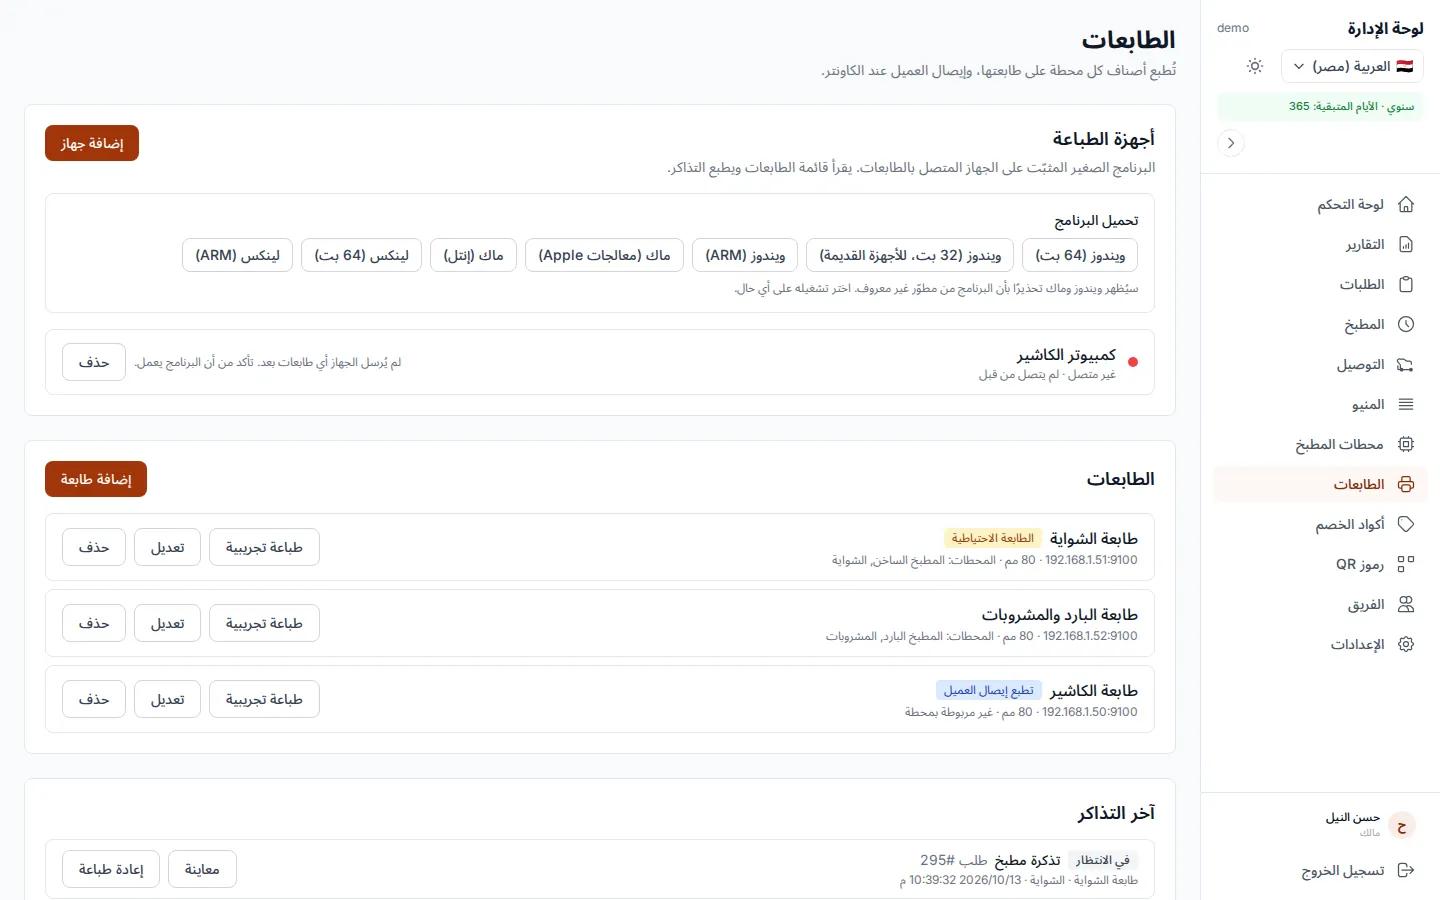Click the تسجيل الخروج logout icon
The height and width of the screenshot is (900, 1440).
pos(1406,870)
